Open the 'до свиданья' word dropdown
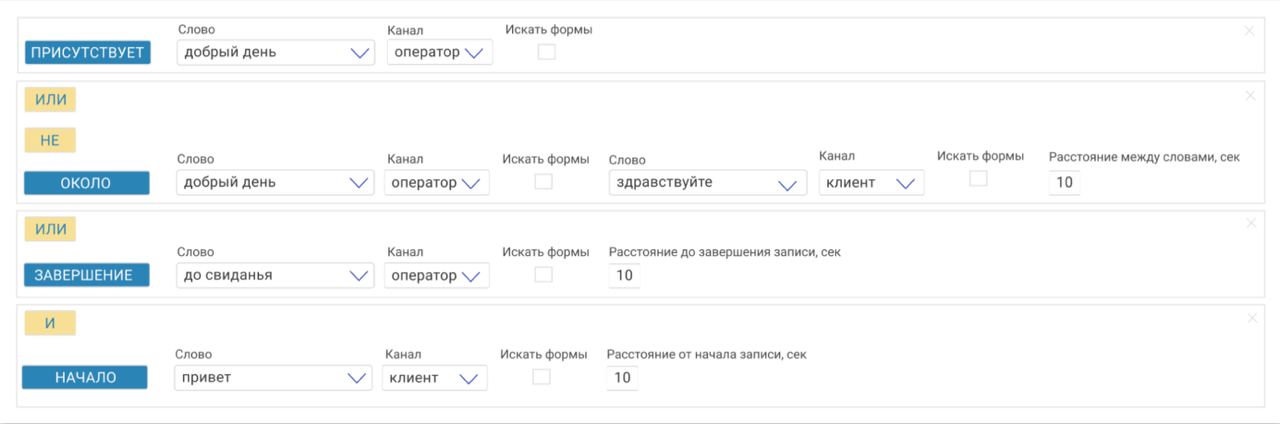This screenshot has width=1280, height=424. [x=275, y=275]
